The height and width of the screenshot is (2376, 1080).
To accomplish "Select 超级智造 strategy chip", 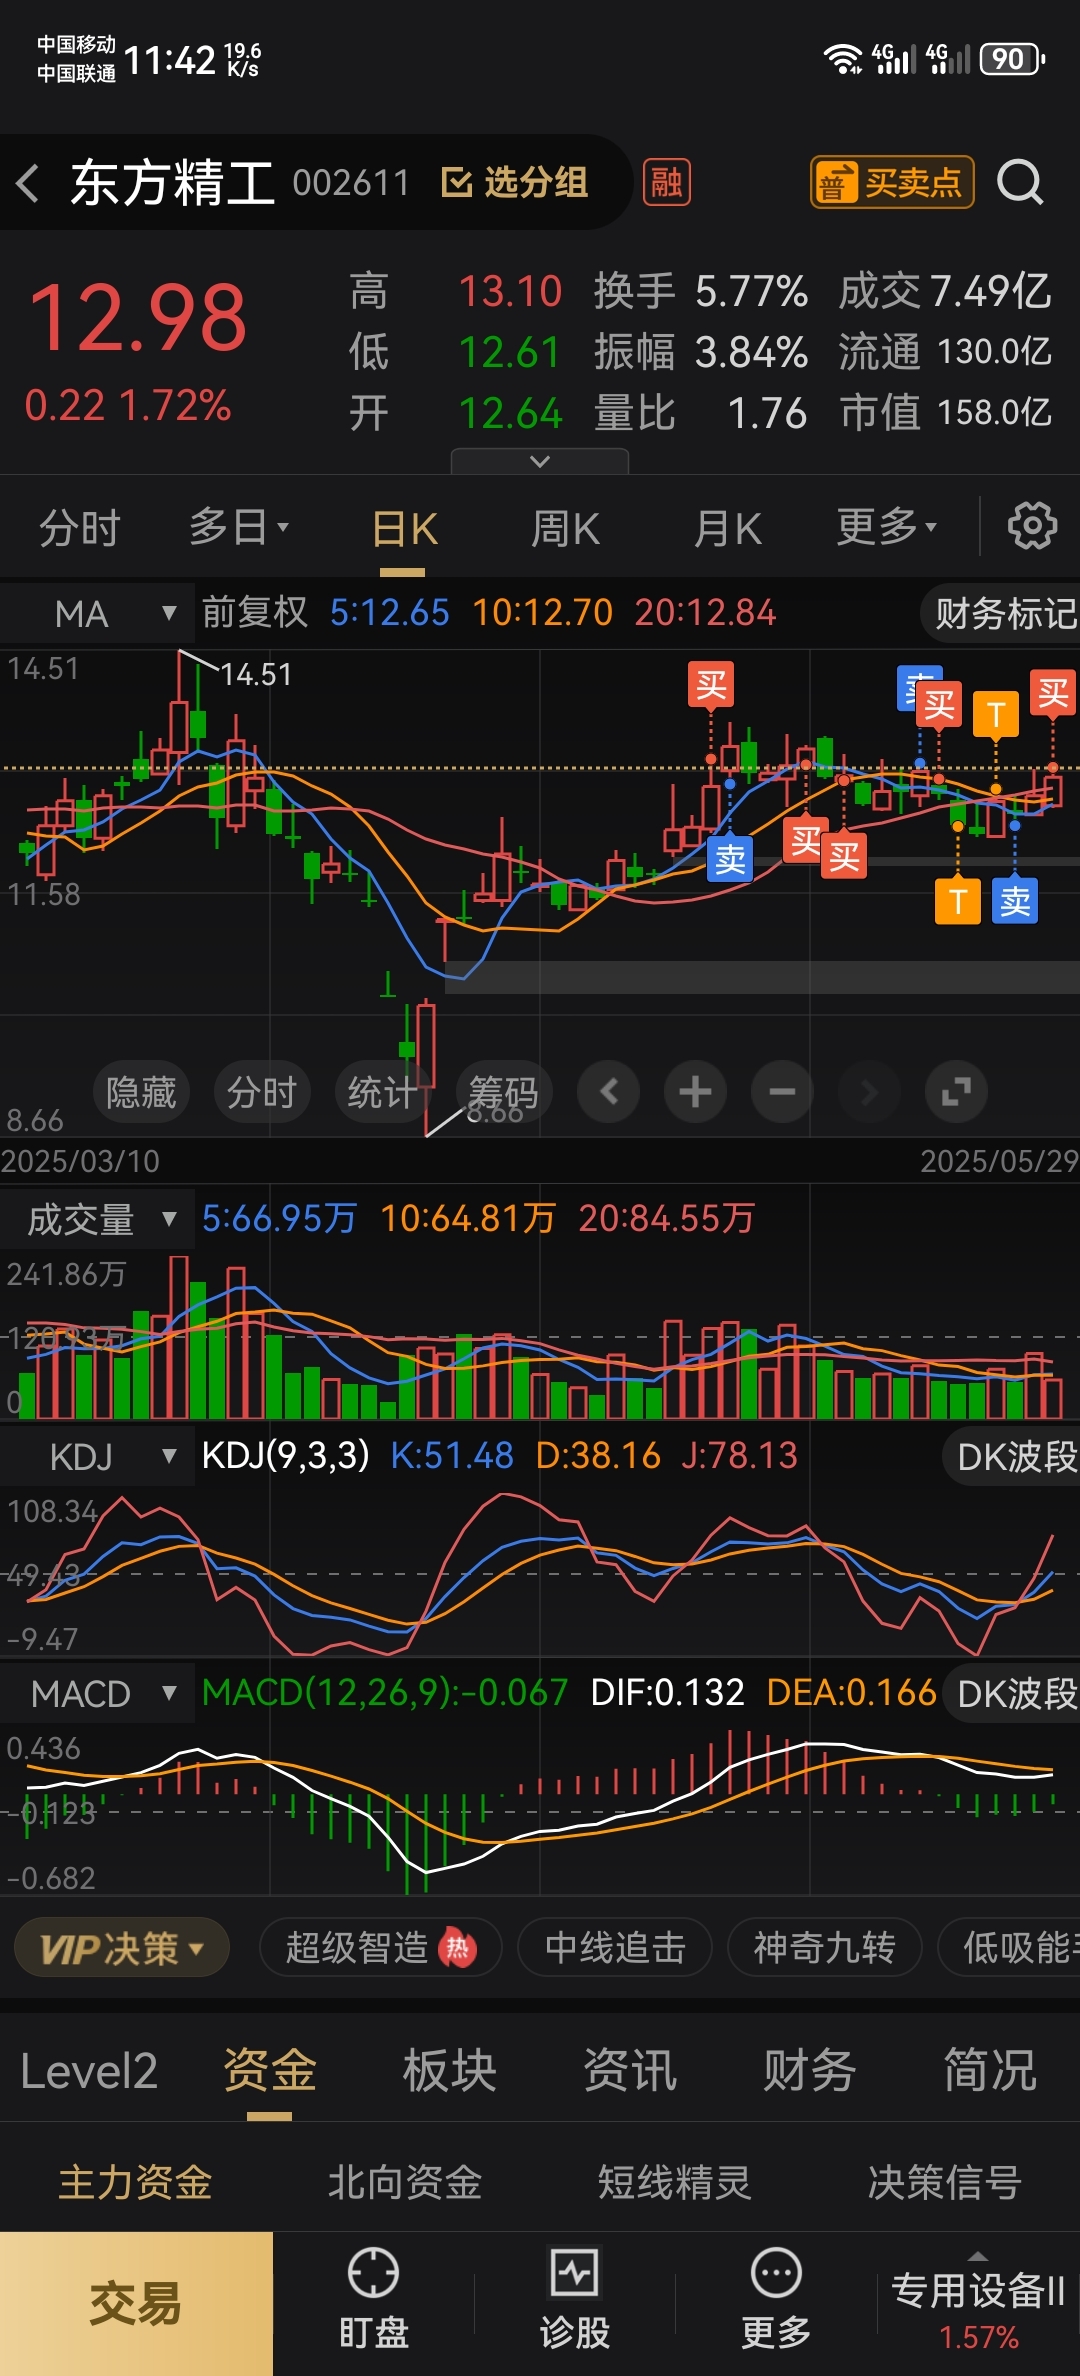I will tap(380, 1947).
